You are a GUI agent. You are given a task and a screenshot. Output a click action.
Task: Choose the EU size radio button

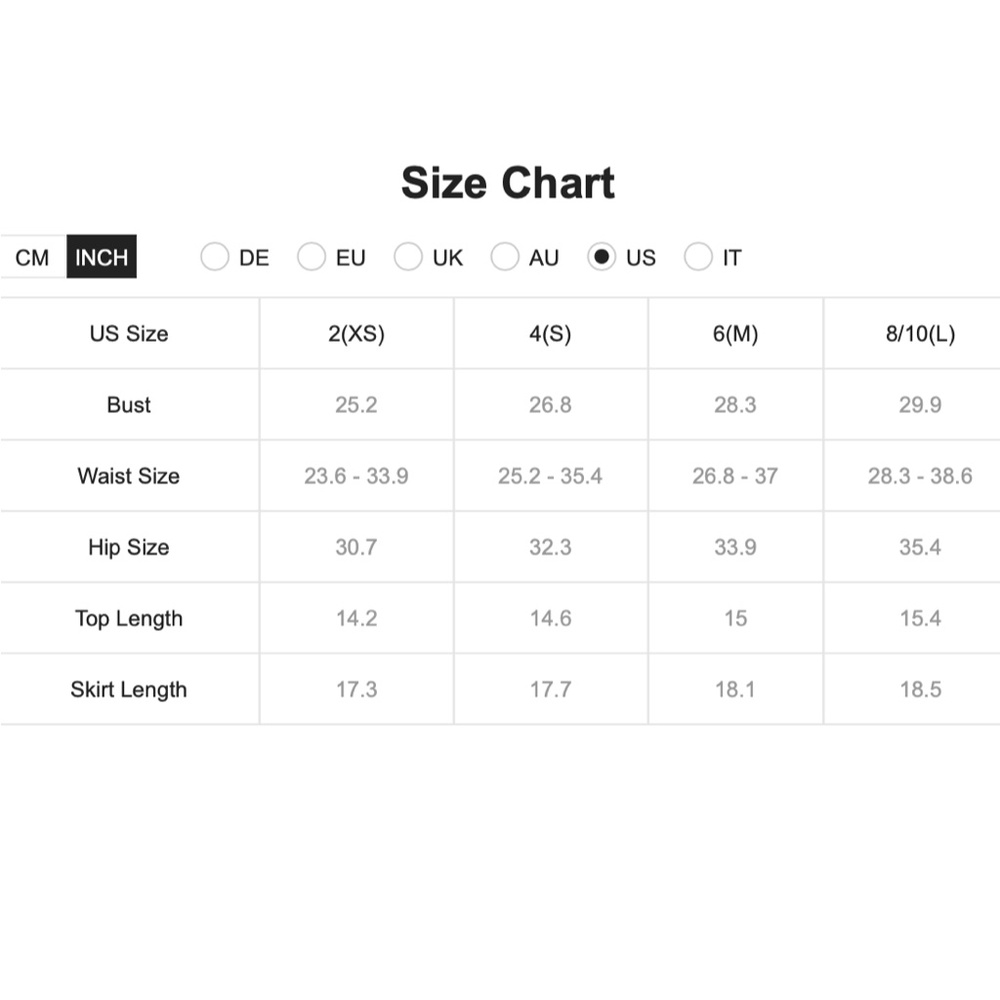312,256
